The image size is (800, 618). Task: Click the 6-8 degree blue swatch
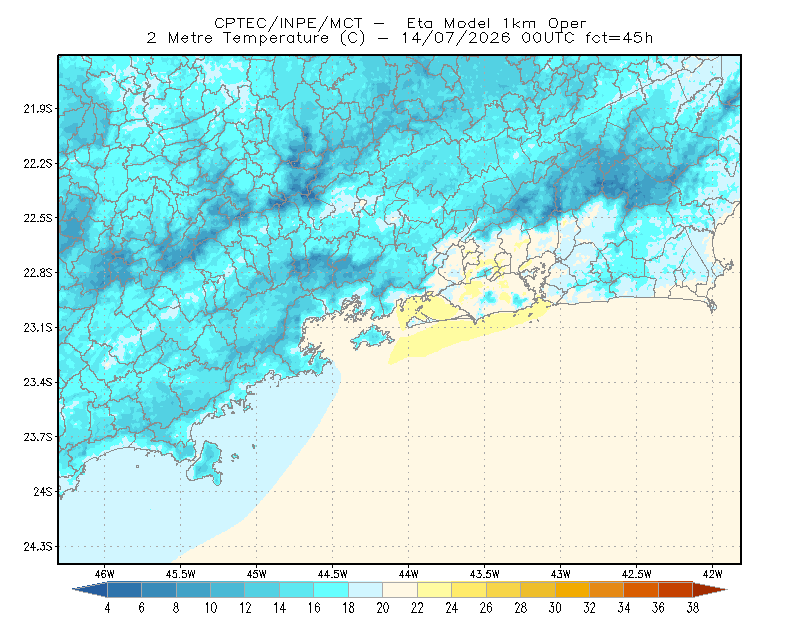pyautogui.click(x=159, y=590)
